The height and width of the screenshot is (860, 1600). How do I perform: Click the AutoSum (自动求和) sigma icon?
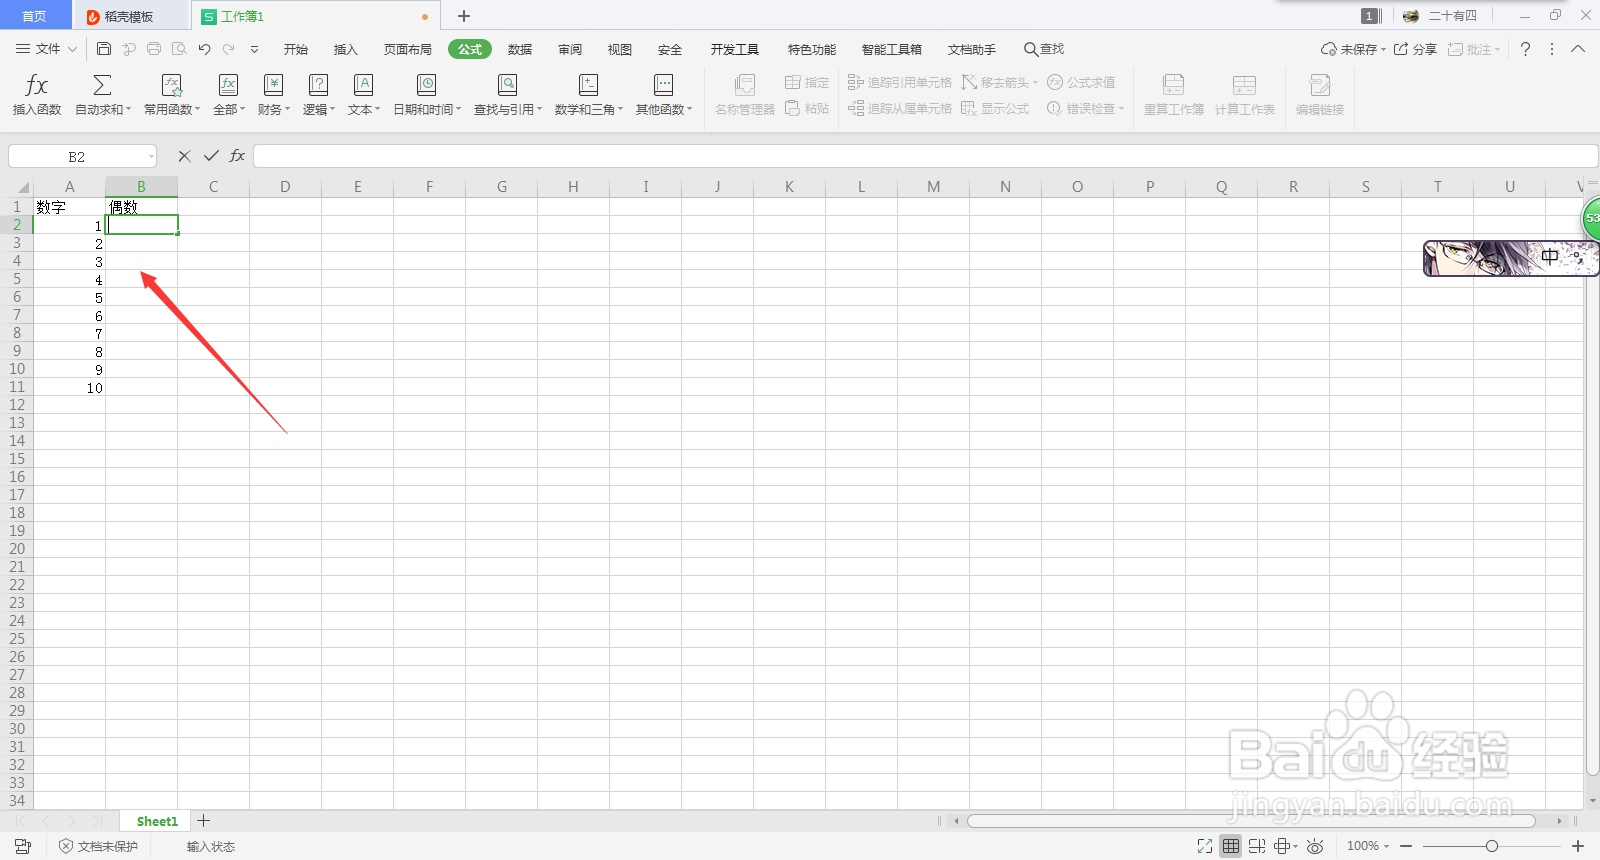click(102, 85)
